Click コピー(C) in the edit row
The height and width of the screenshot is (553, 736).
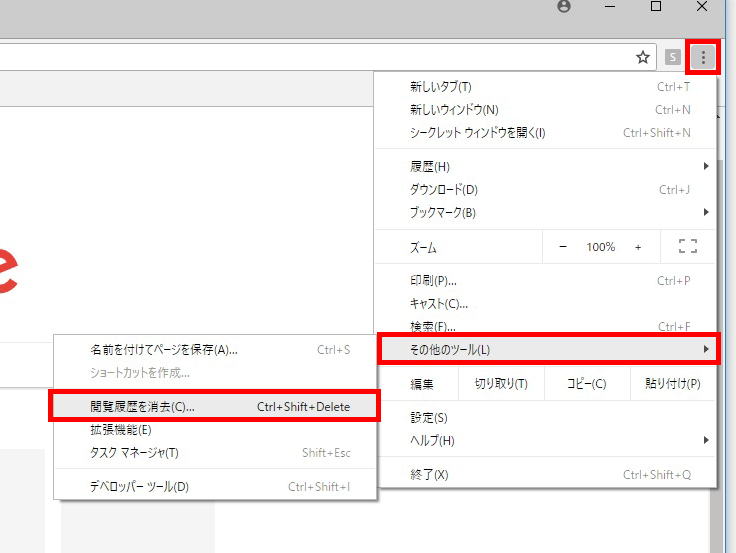(587, 384)
